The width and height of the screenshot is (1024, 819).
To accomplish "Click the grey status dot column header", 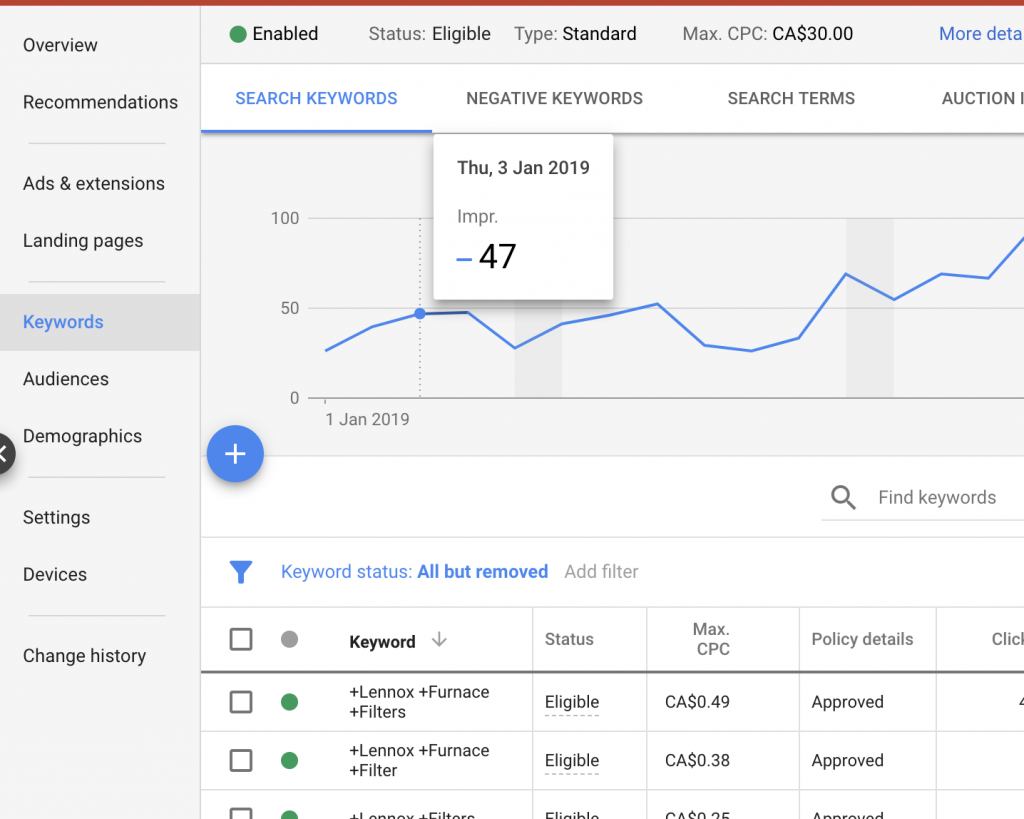I will (290, 640).
